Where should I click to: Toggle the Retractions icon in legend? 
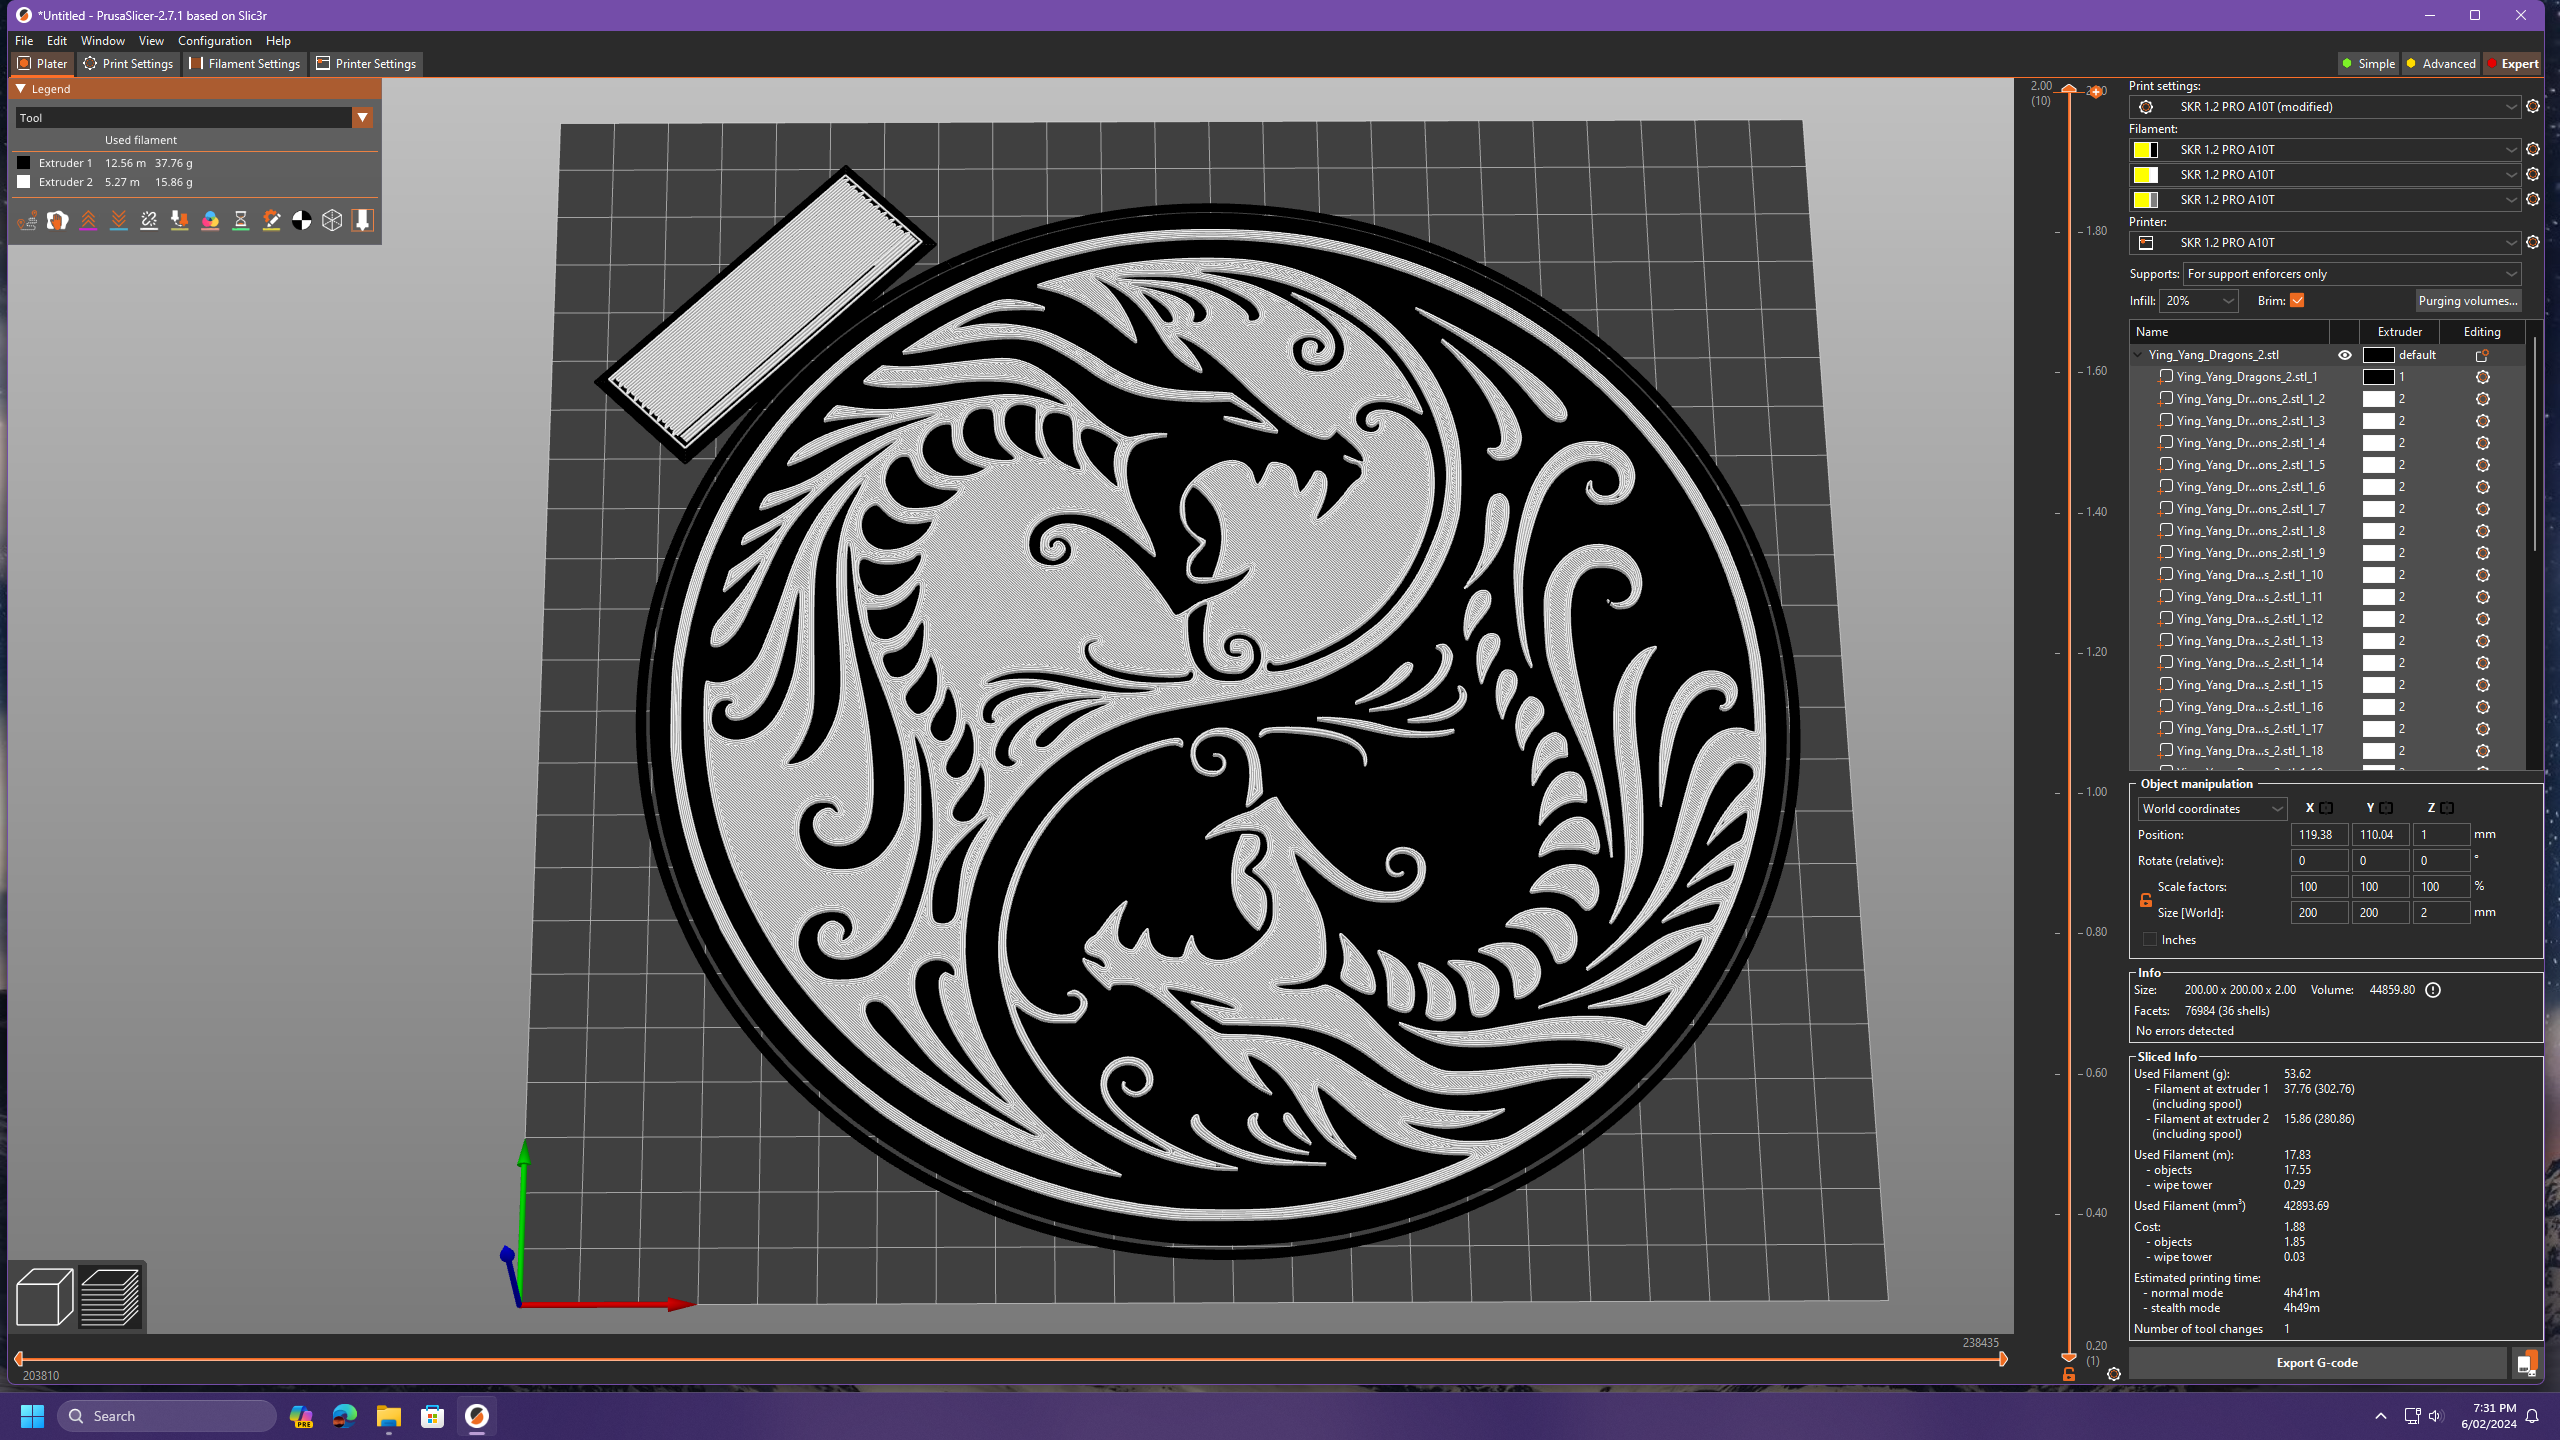coord(88,220)
